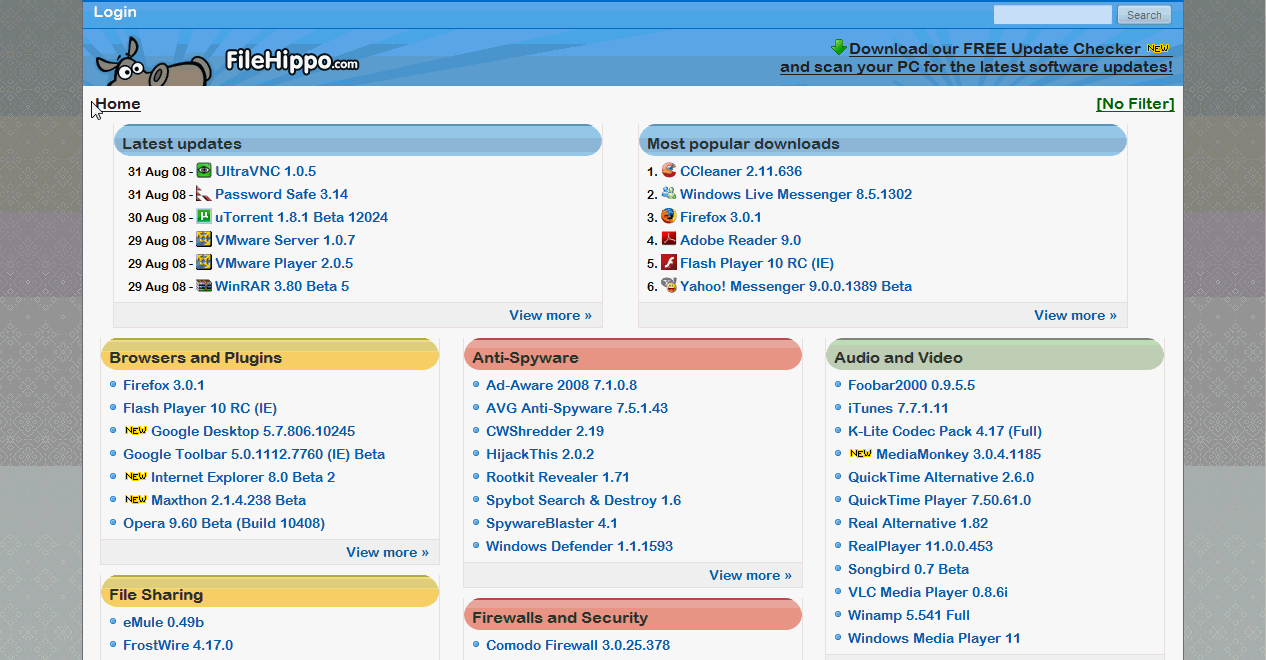Expand Latest updates with View more
Image resolution: width=1266 pixels, height=660 pixels.
(x=550, y=315)
